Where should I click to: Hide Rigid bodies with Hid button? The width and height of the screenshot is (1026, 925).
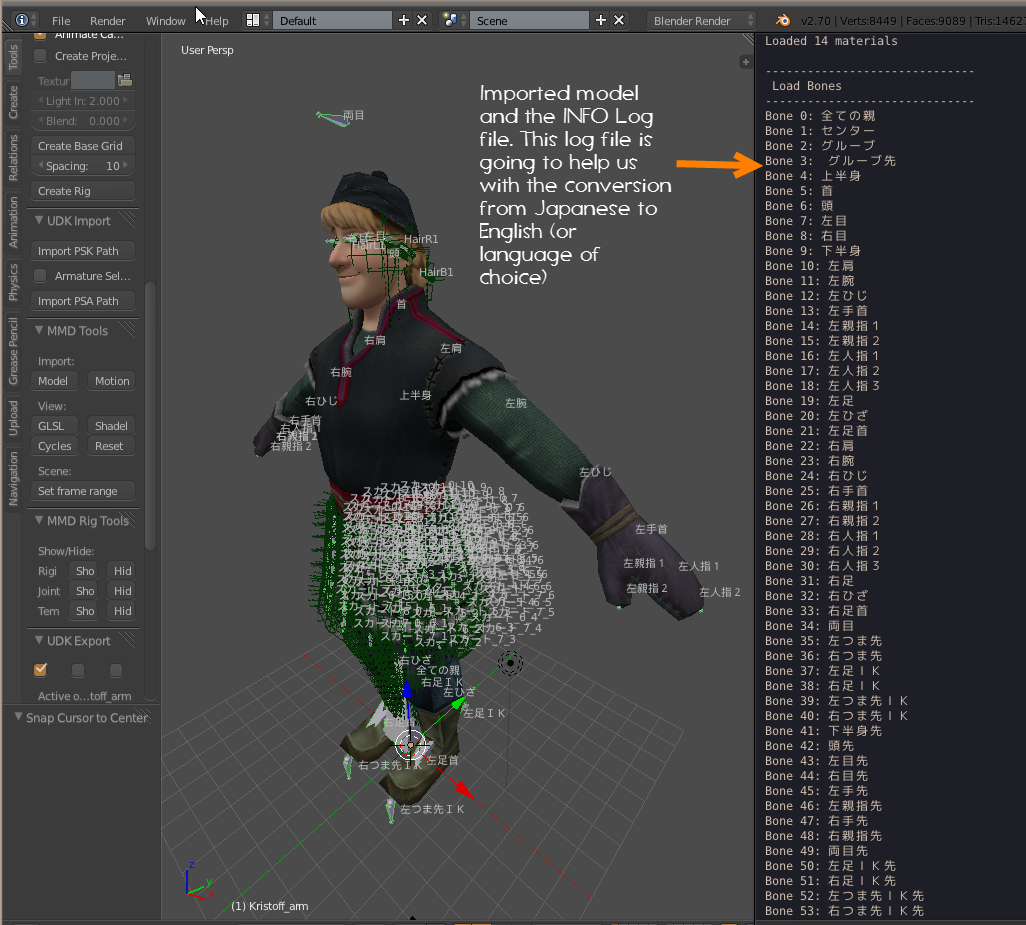click(x=122, y=571)
